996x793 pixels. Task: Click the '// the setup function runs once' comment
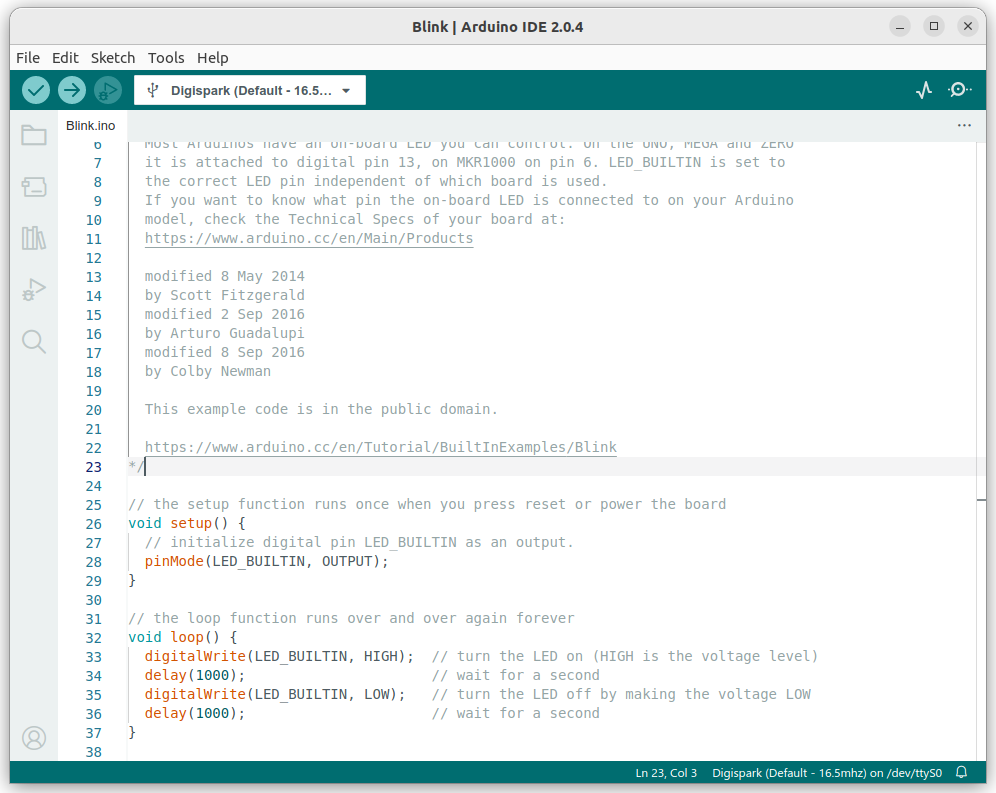(427, 505)
